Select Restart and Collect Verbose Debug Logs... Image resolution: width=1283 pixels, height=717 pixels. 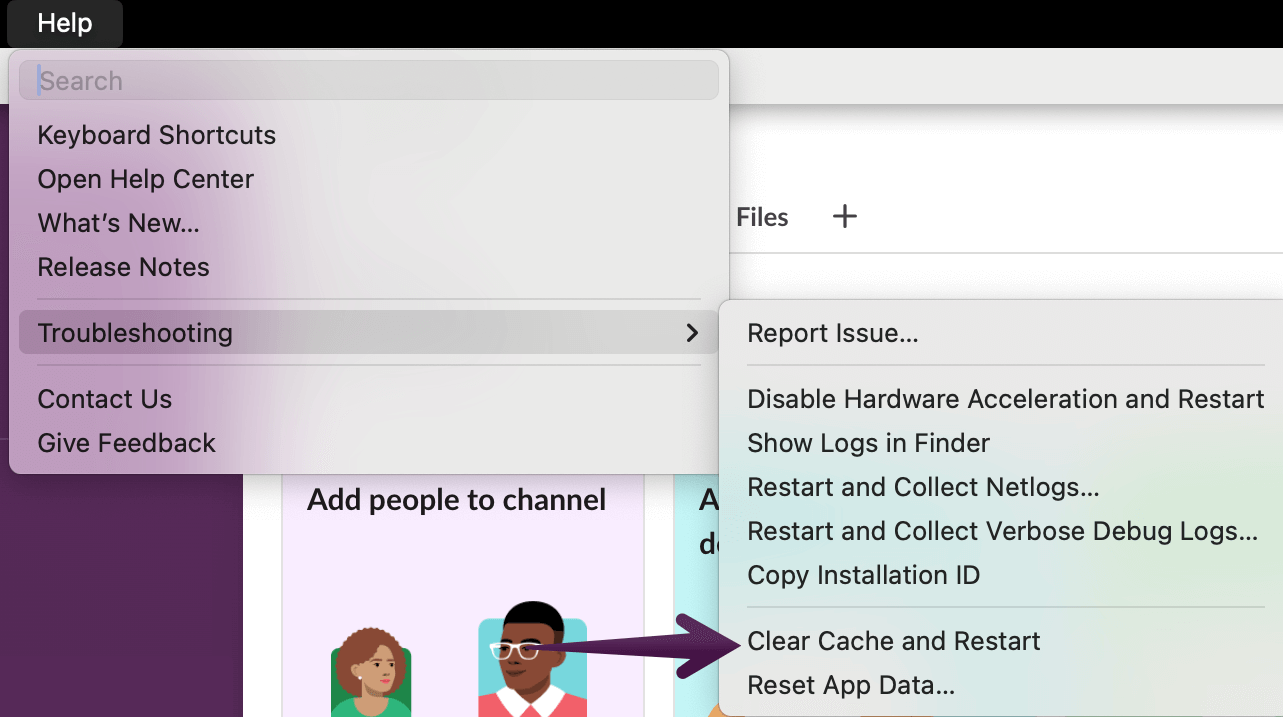[x=1004, y=531]
